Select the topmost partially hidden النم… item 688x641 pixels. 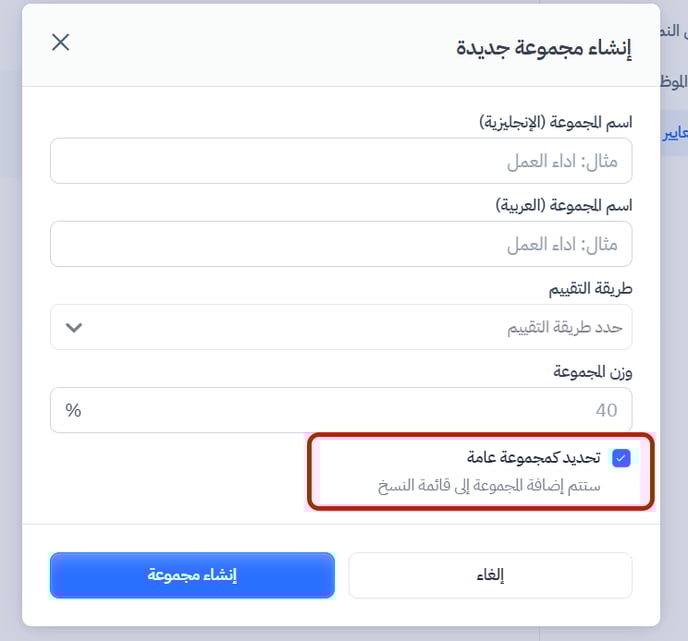674,31
